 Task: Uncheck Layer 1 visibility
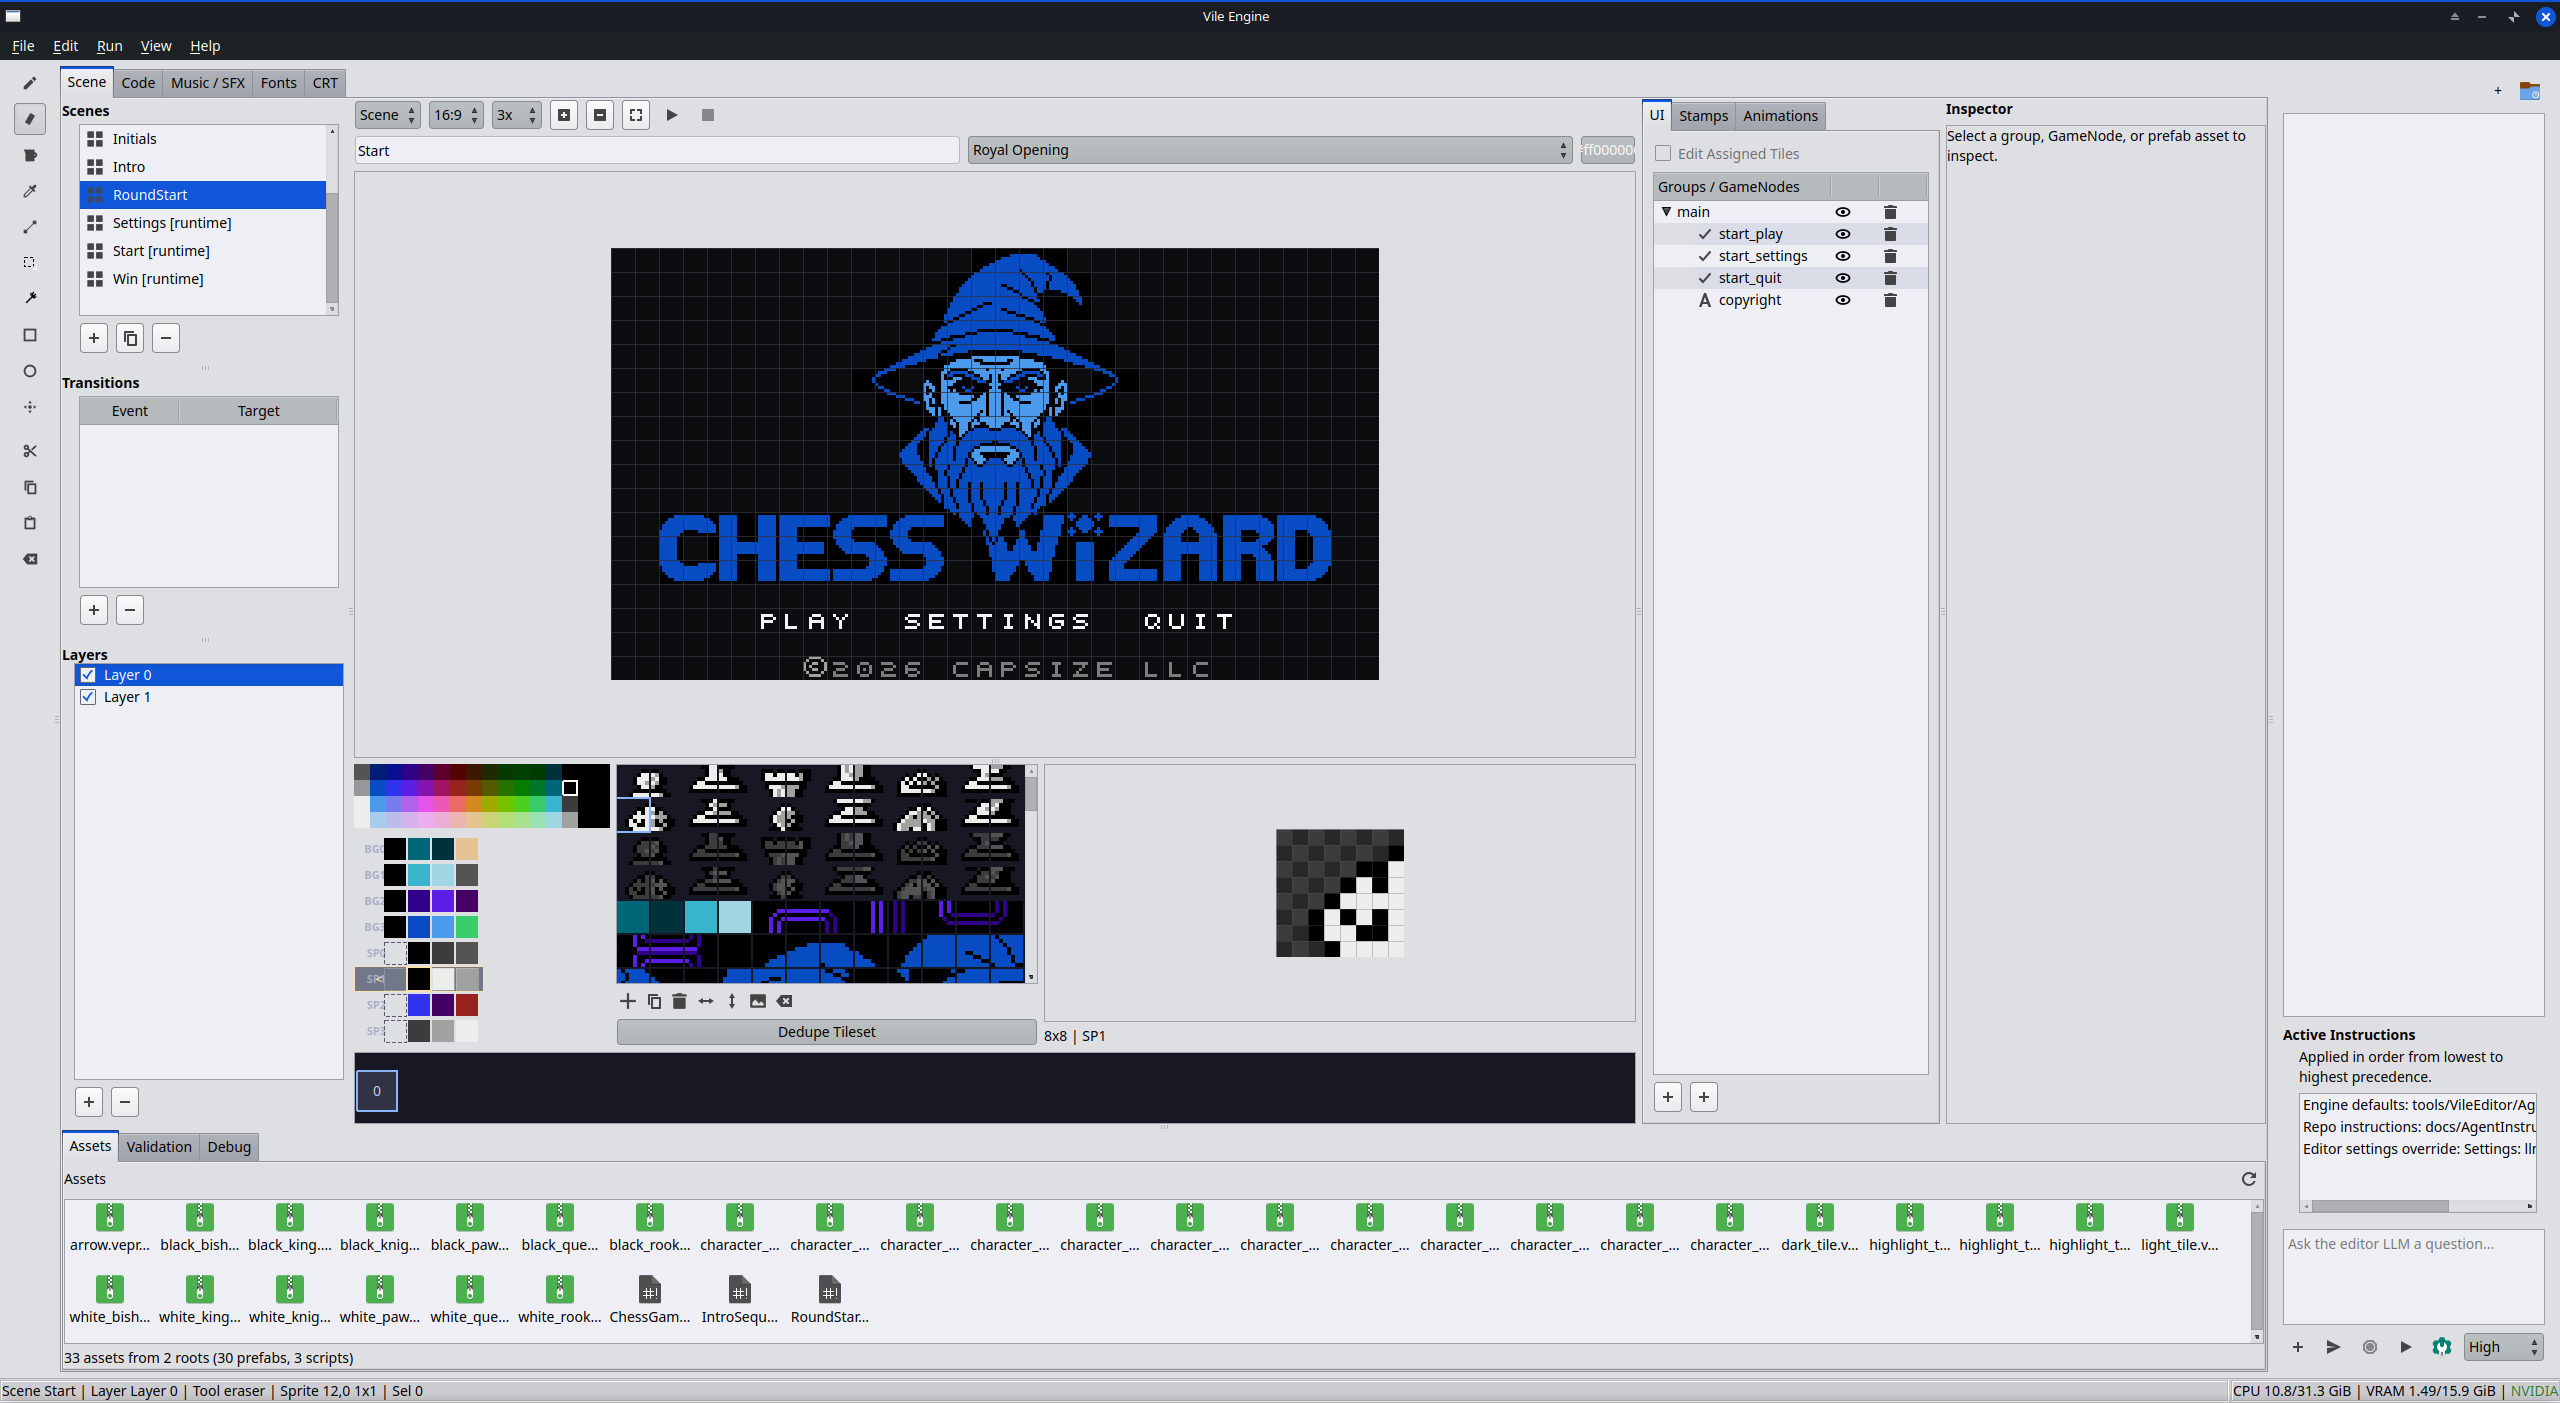coord(88,696)
